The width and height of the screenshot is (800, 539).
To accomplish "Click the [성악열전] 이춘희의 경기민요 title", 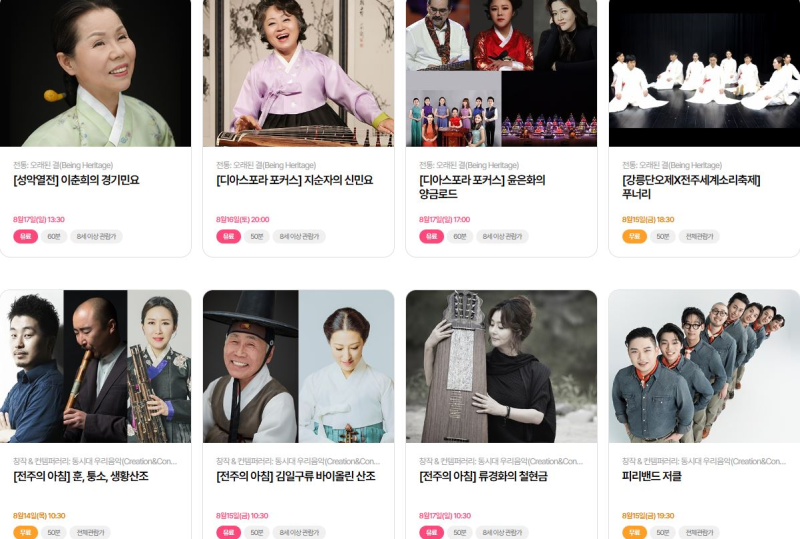I will tap(76, 180).
